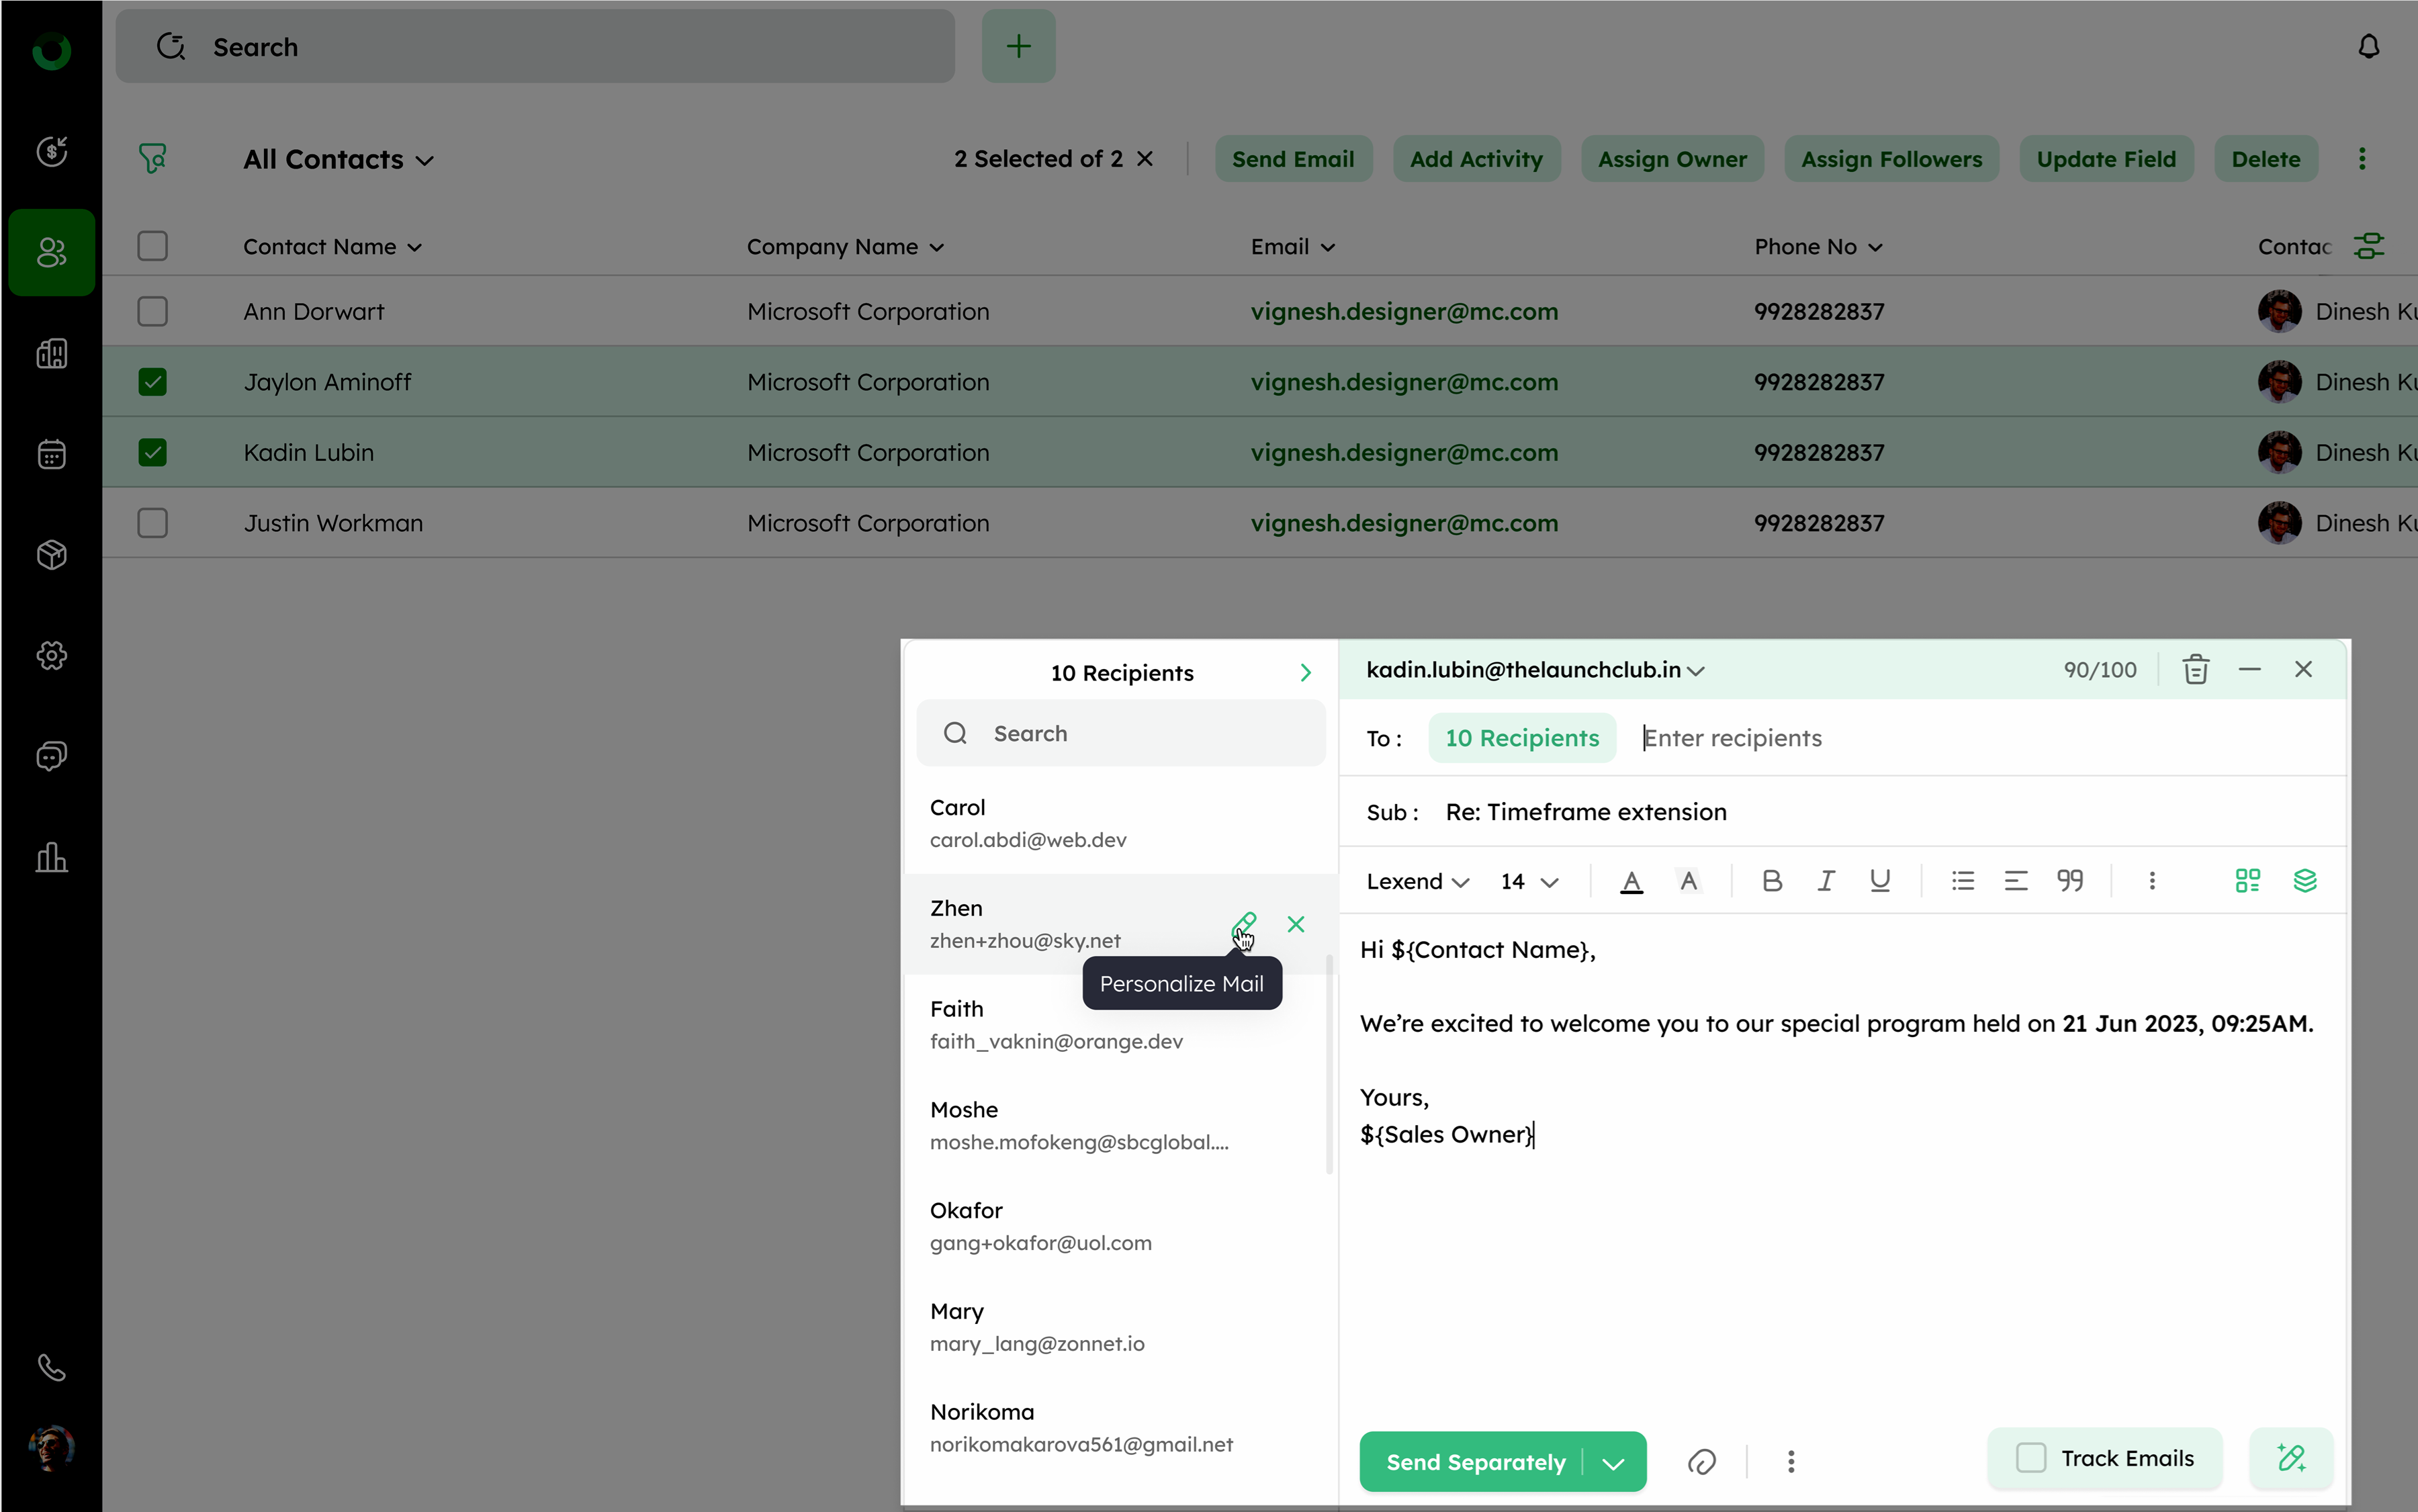Click the Assign Owner button

(x=1672, y=159)
